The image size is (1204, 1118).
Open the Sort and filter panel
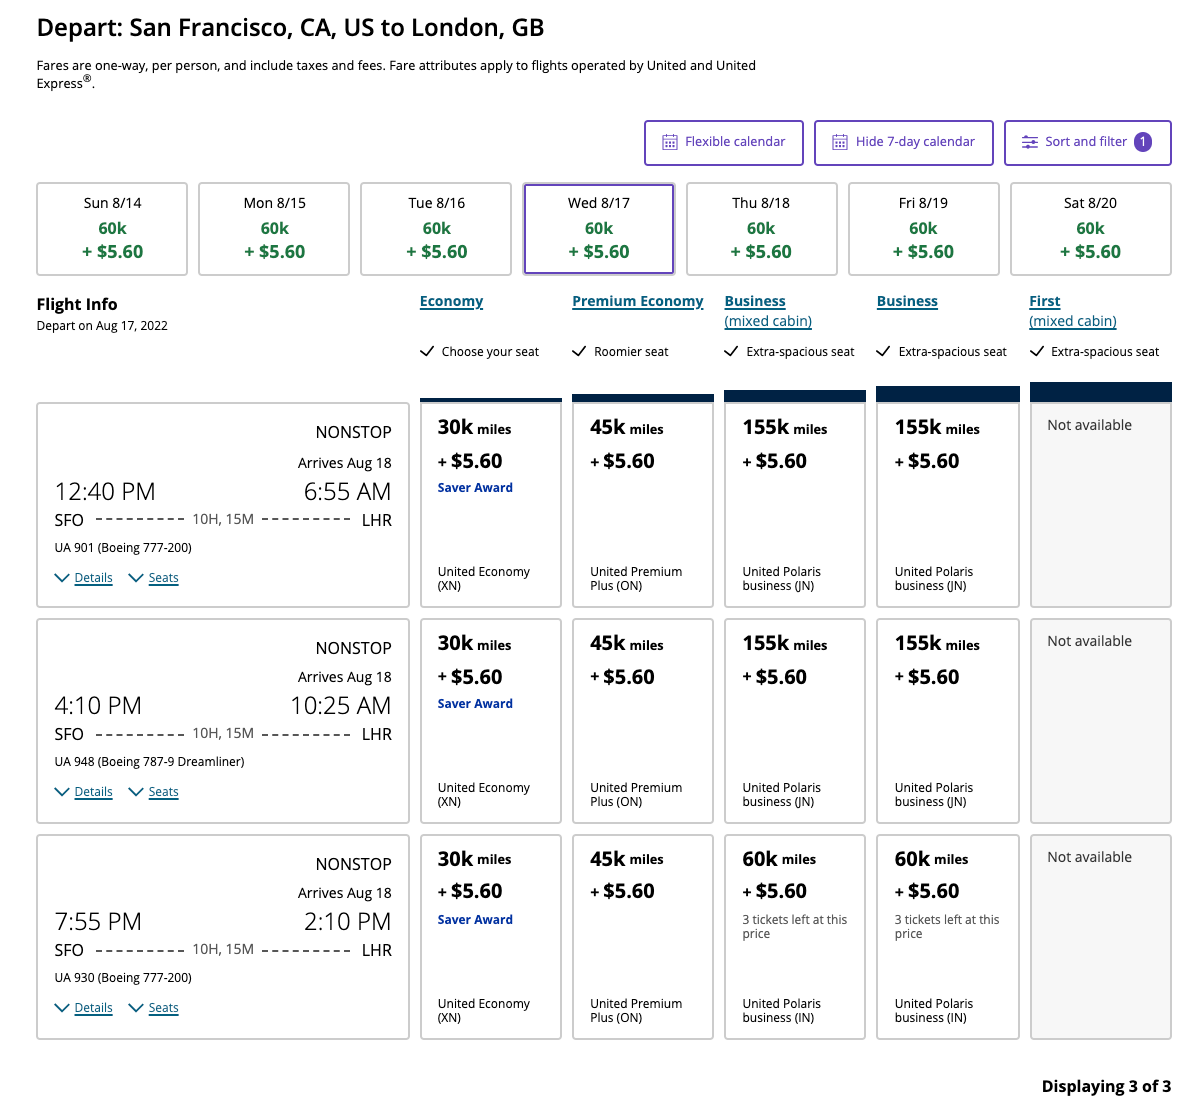click(1087, 142)
